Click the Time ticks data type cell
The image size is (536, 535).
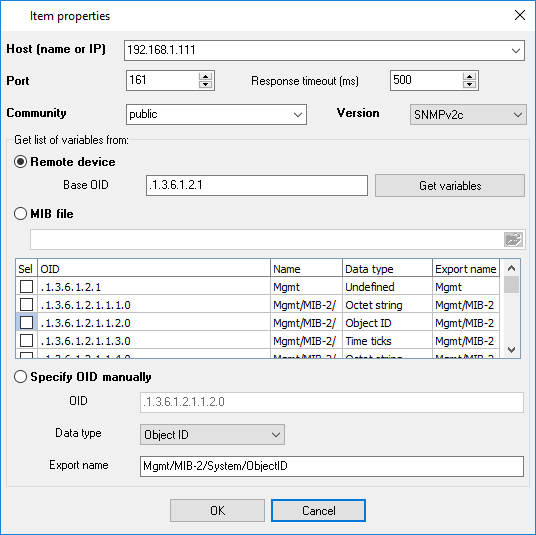point(387,341)
